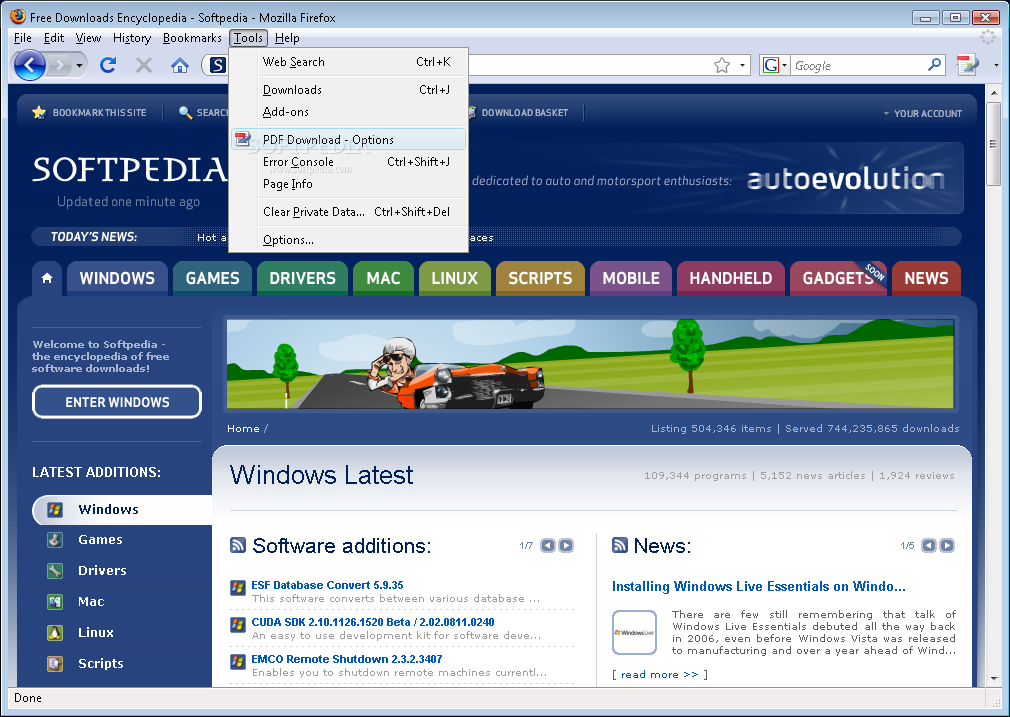The width and height of the screenshot is (1010, 717).
Task: Open the View menu
Action: [x=88, y=38]
